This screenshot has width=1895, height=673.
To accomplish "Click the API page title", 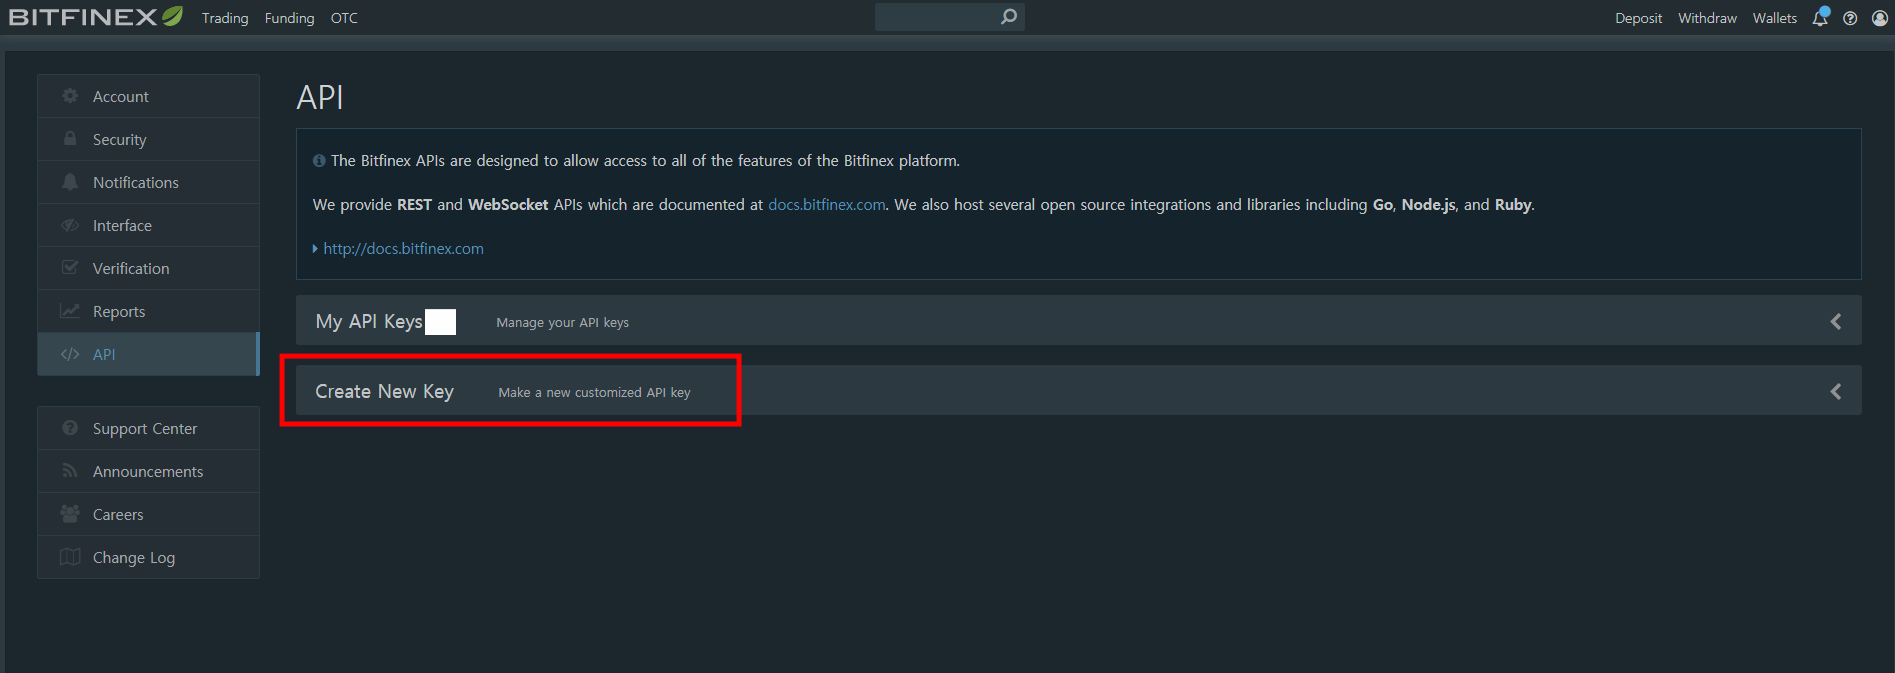I will pos(320,97).
